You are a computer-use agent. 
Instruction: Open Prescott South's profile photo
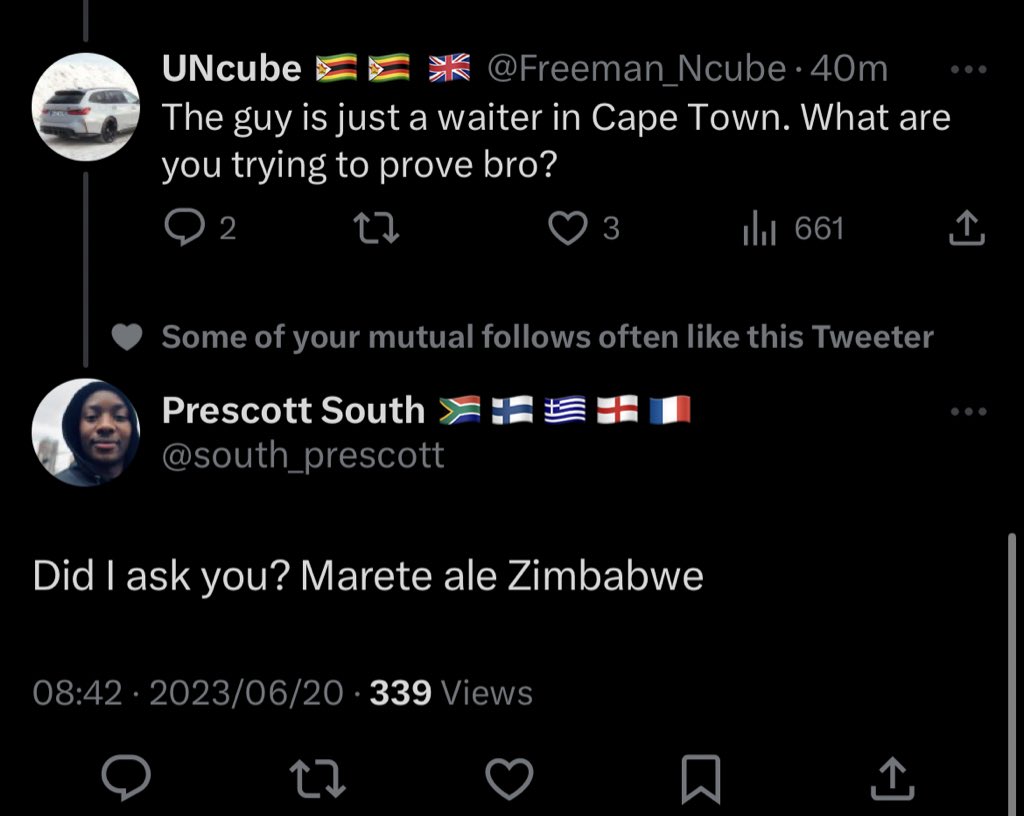(86, 433)
